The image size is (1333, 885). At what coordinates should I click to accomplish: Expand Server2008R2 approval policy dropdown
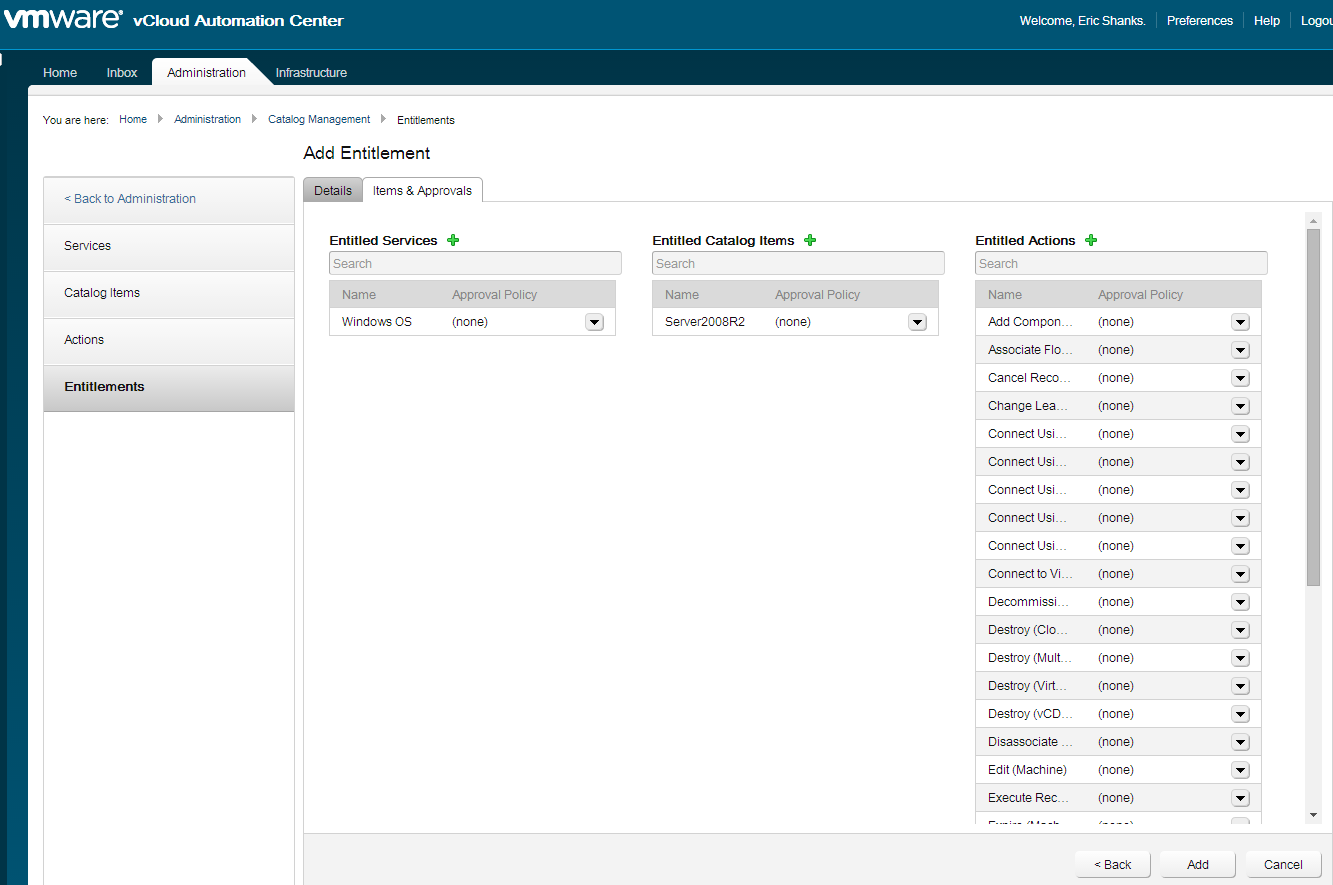pyautogui.click(x=917, y=322)
